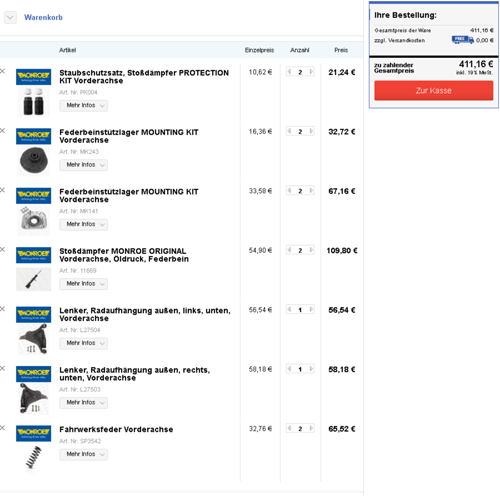The image size is (500, 496).
Task: Click the quantity field of Lenker rechts
Action: 300,369
